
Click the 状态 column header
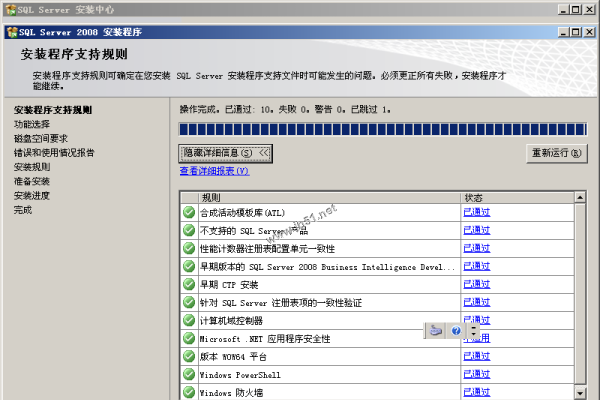518,198
